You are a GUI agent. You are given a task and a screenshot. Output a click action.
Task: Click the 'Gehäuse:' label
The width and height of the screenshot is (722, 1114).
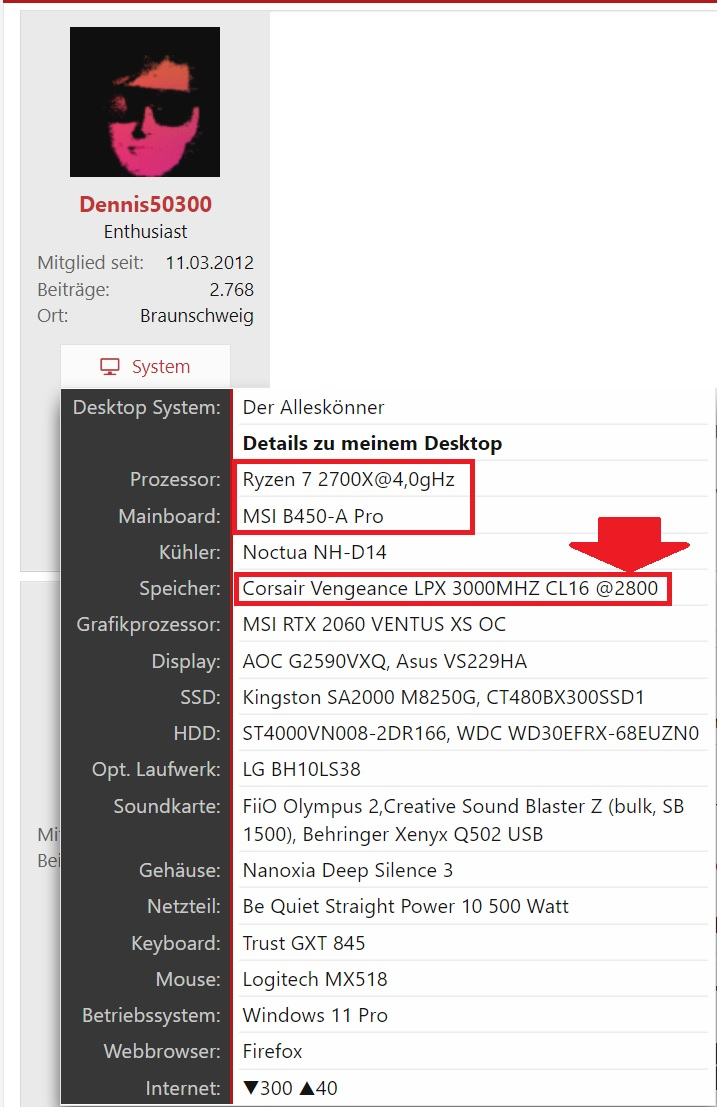coord(180,870)
